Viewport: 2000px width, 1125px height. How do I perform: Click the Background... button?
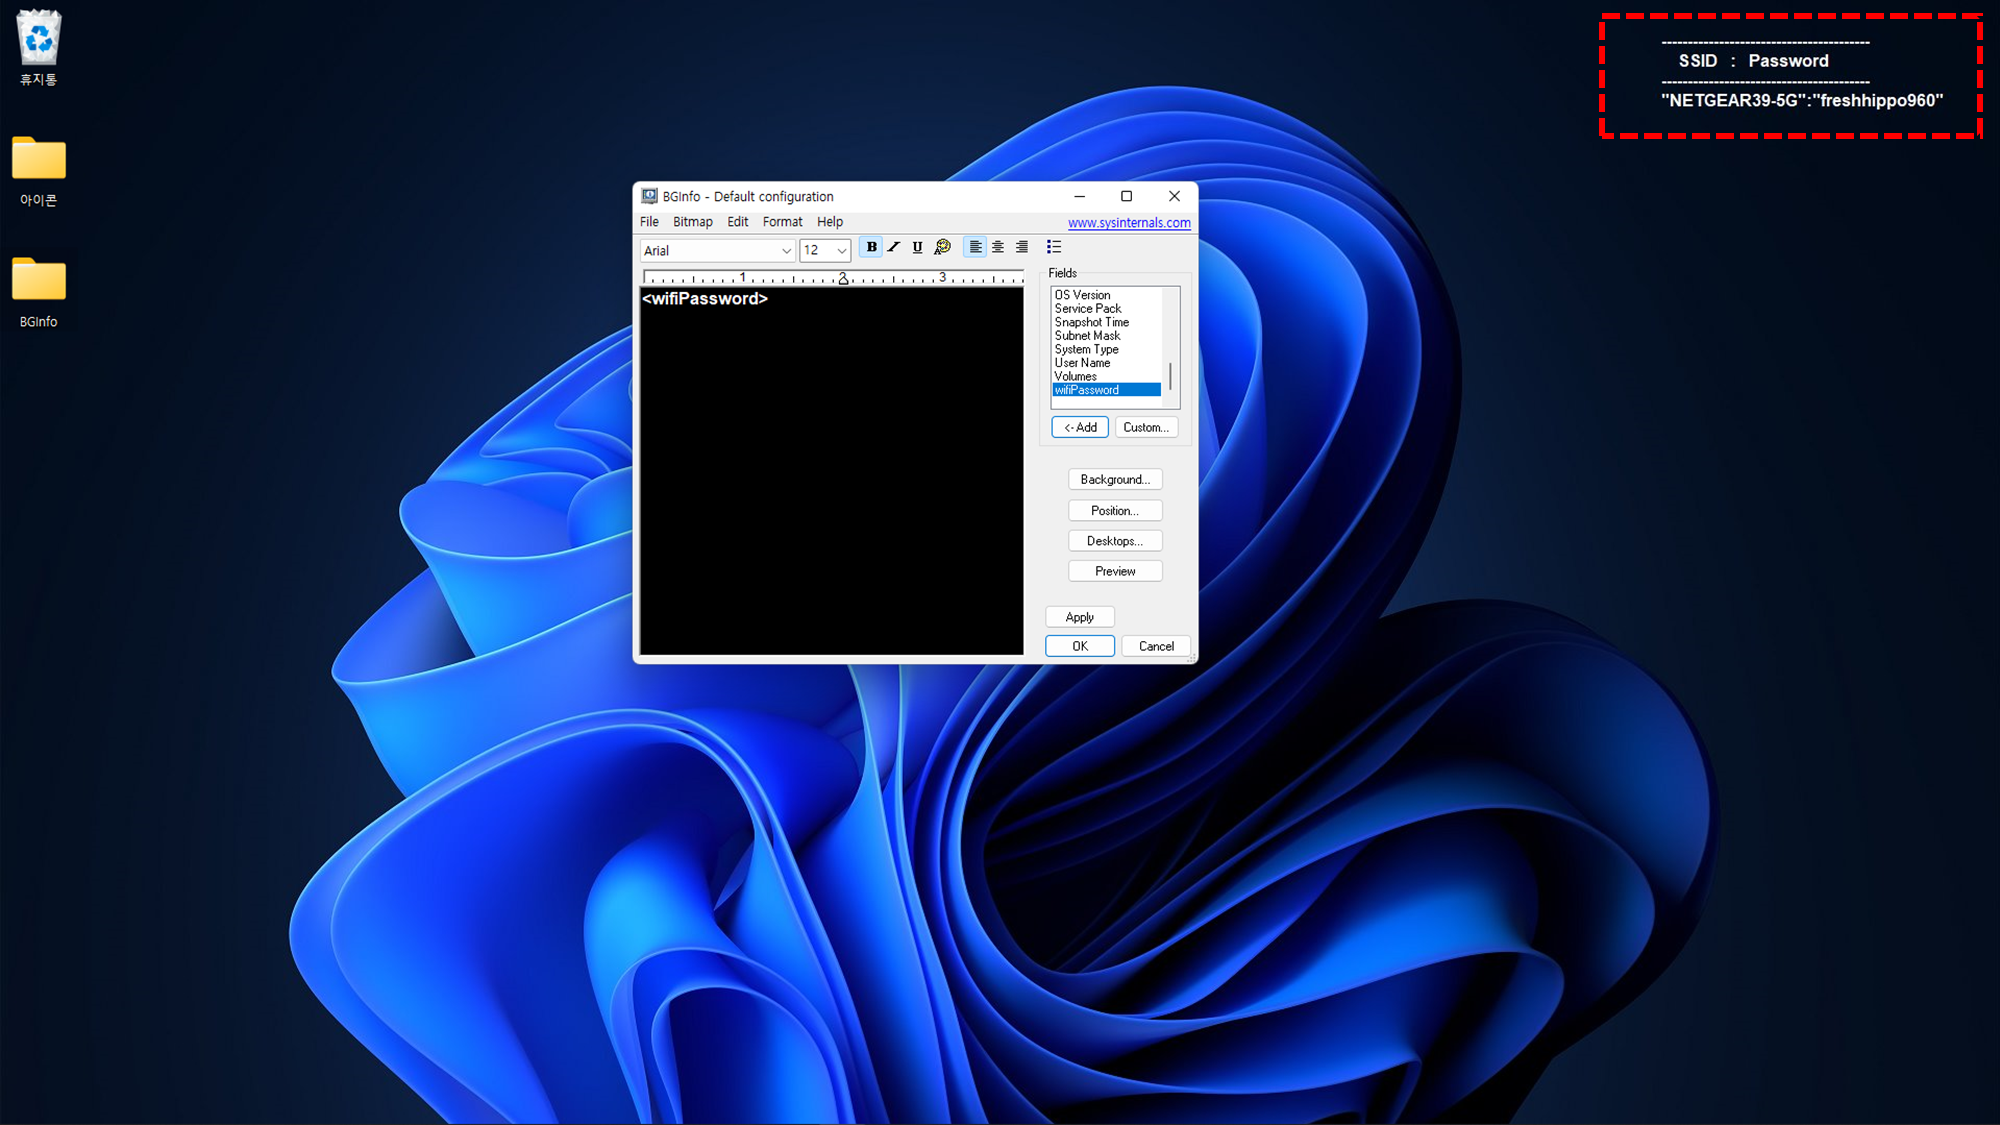click(x=1115, y=480)
